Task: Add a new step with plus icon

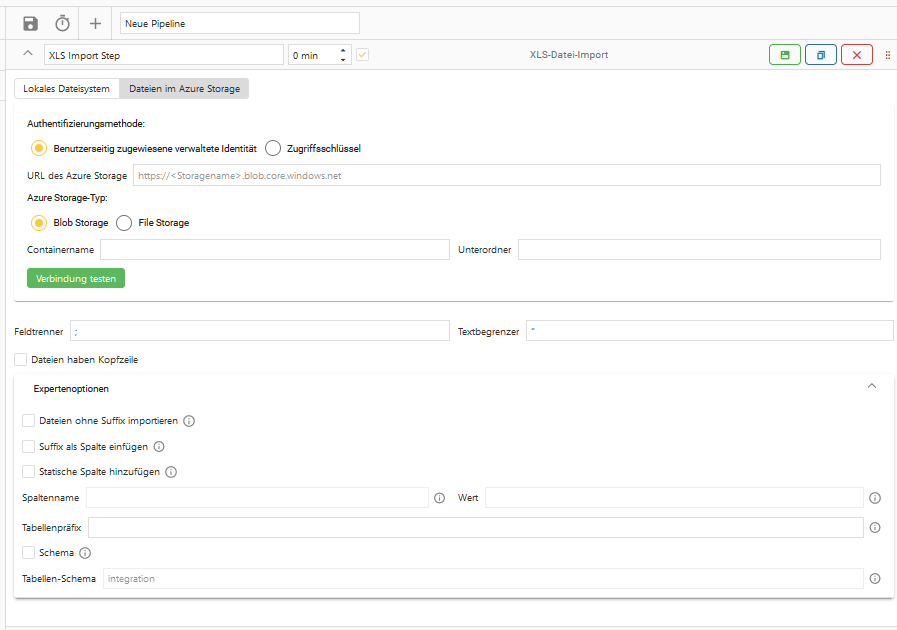Action: (95, 23)
